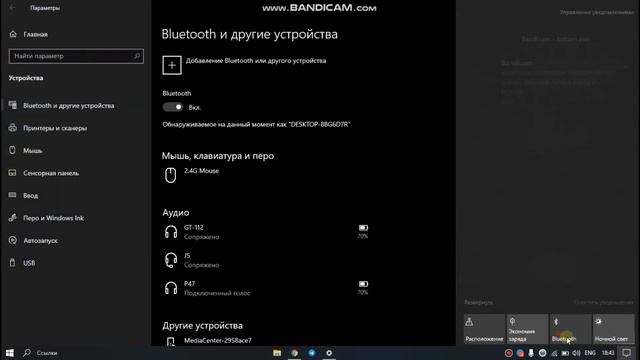The image size is (640, 360).
Task: Select the JS audio device
Action: [265, 260]
